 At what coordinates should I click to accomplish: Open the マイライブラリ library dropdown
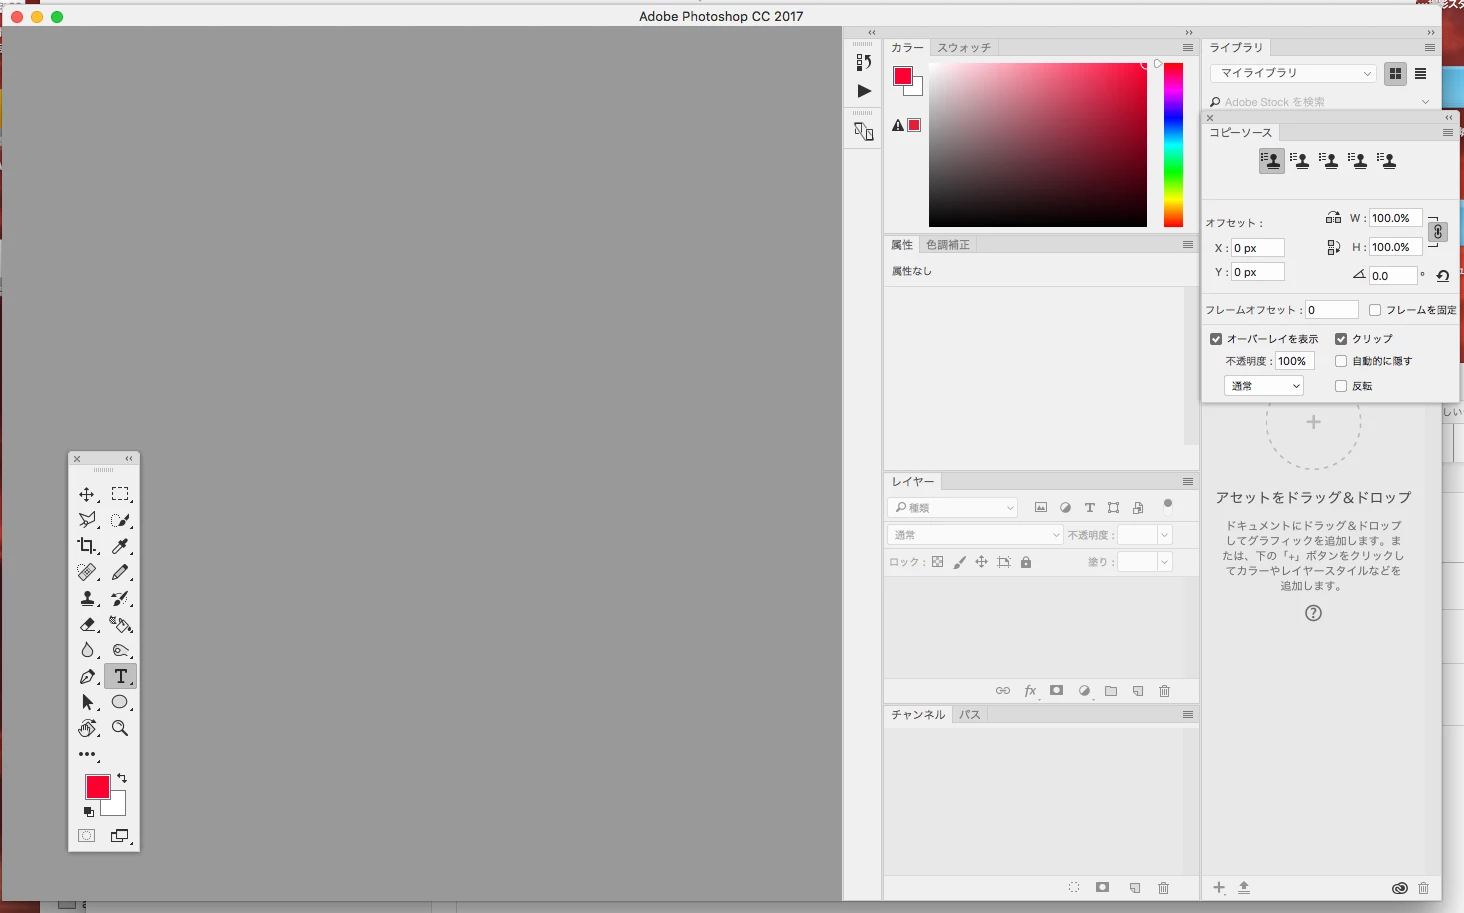(x=1293, y=73)
